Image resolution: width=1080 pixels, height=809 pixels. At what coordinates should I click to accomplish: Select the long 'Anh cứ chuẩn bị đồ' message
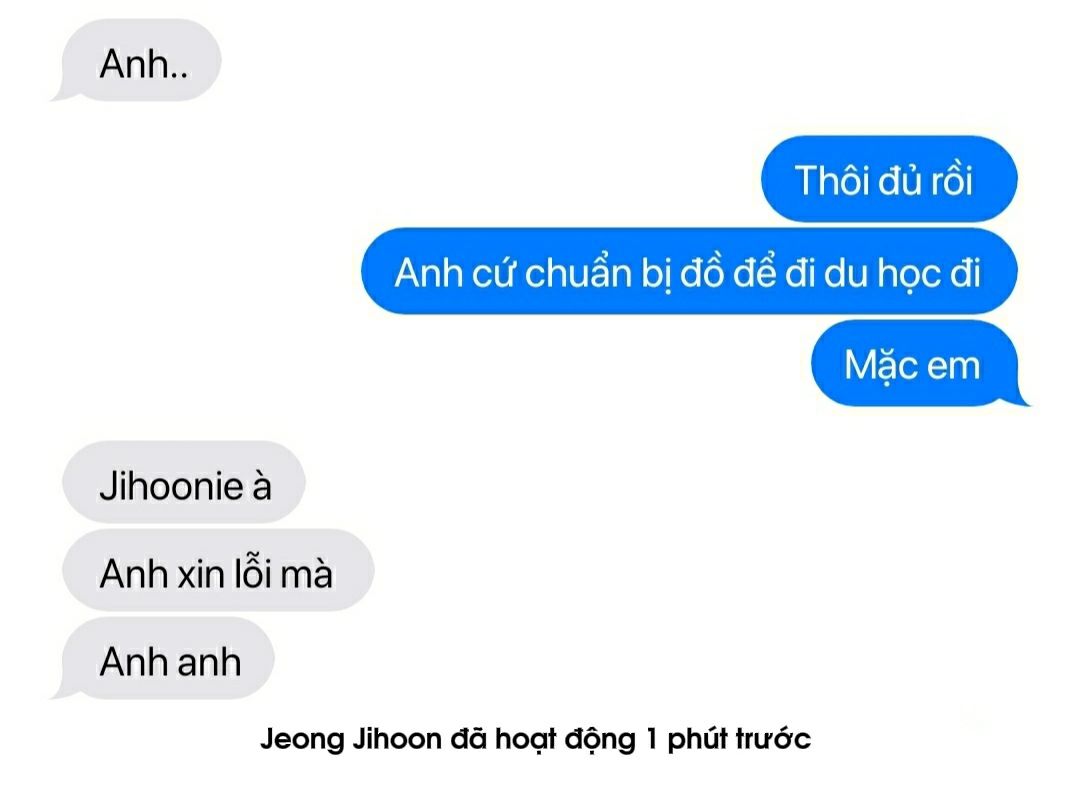click(689, 271)
